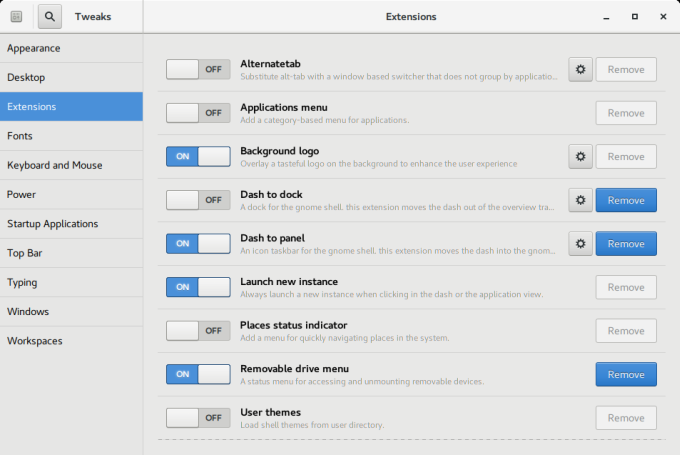Disable the Background logo switch
The height and width of the screenshot is (455, 680).
pos(198,157)
